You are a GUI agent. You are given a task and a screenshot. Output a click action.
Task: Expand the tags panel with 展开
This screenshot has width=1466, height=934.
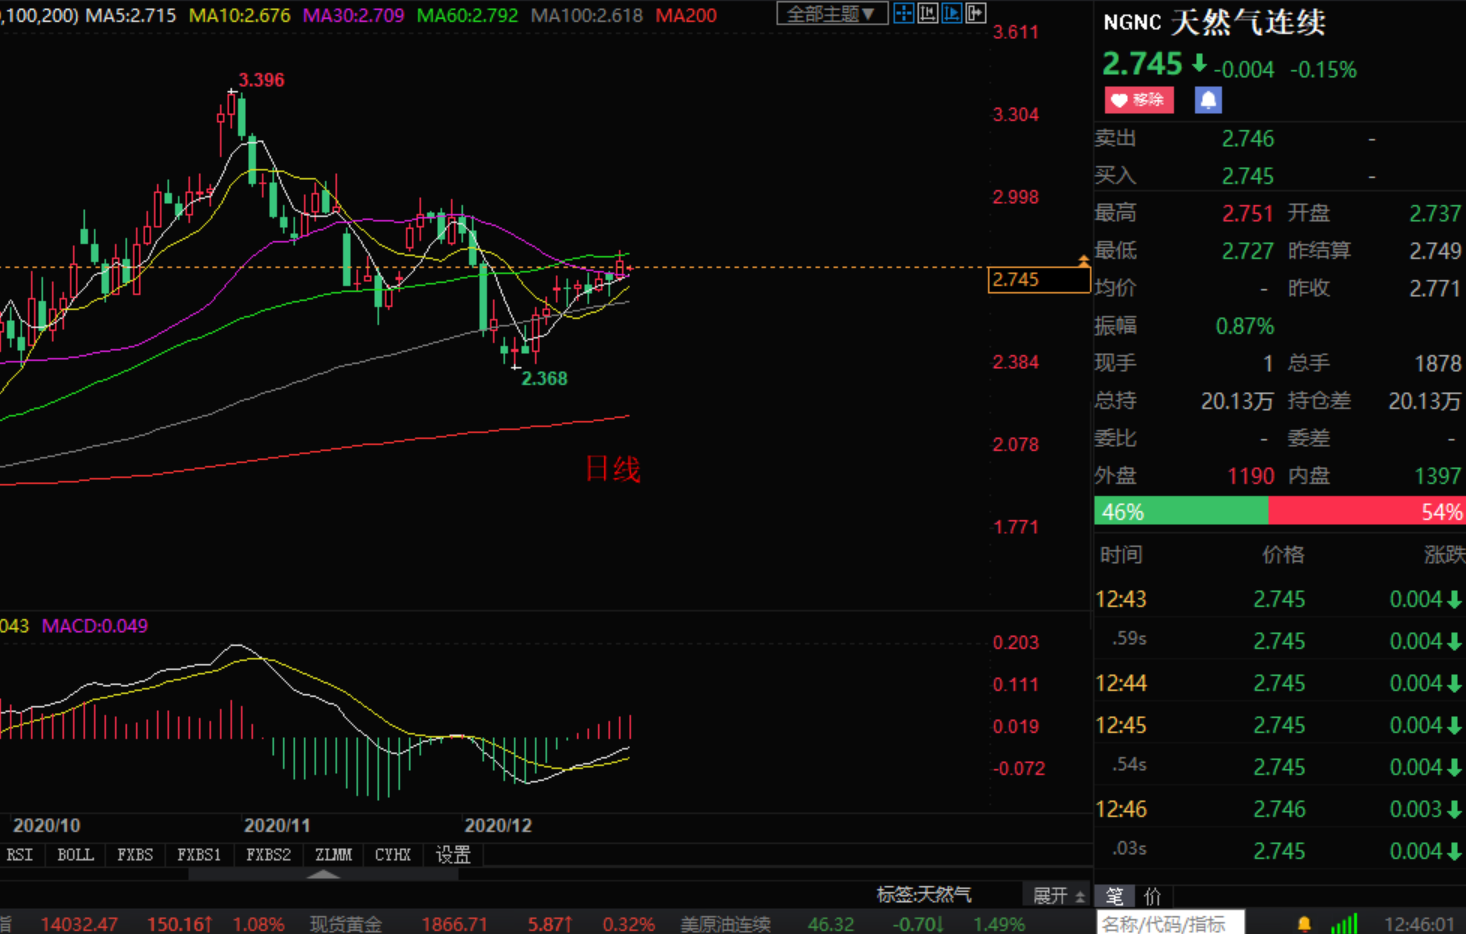pos(1058,895)
